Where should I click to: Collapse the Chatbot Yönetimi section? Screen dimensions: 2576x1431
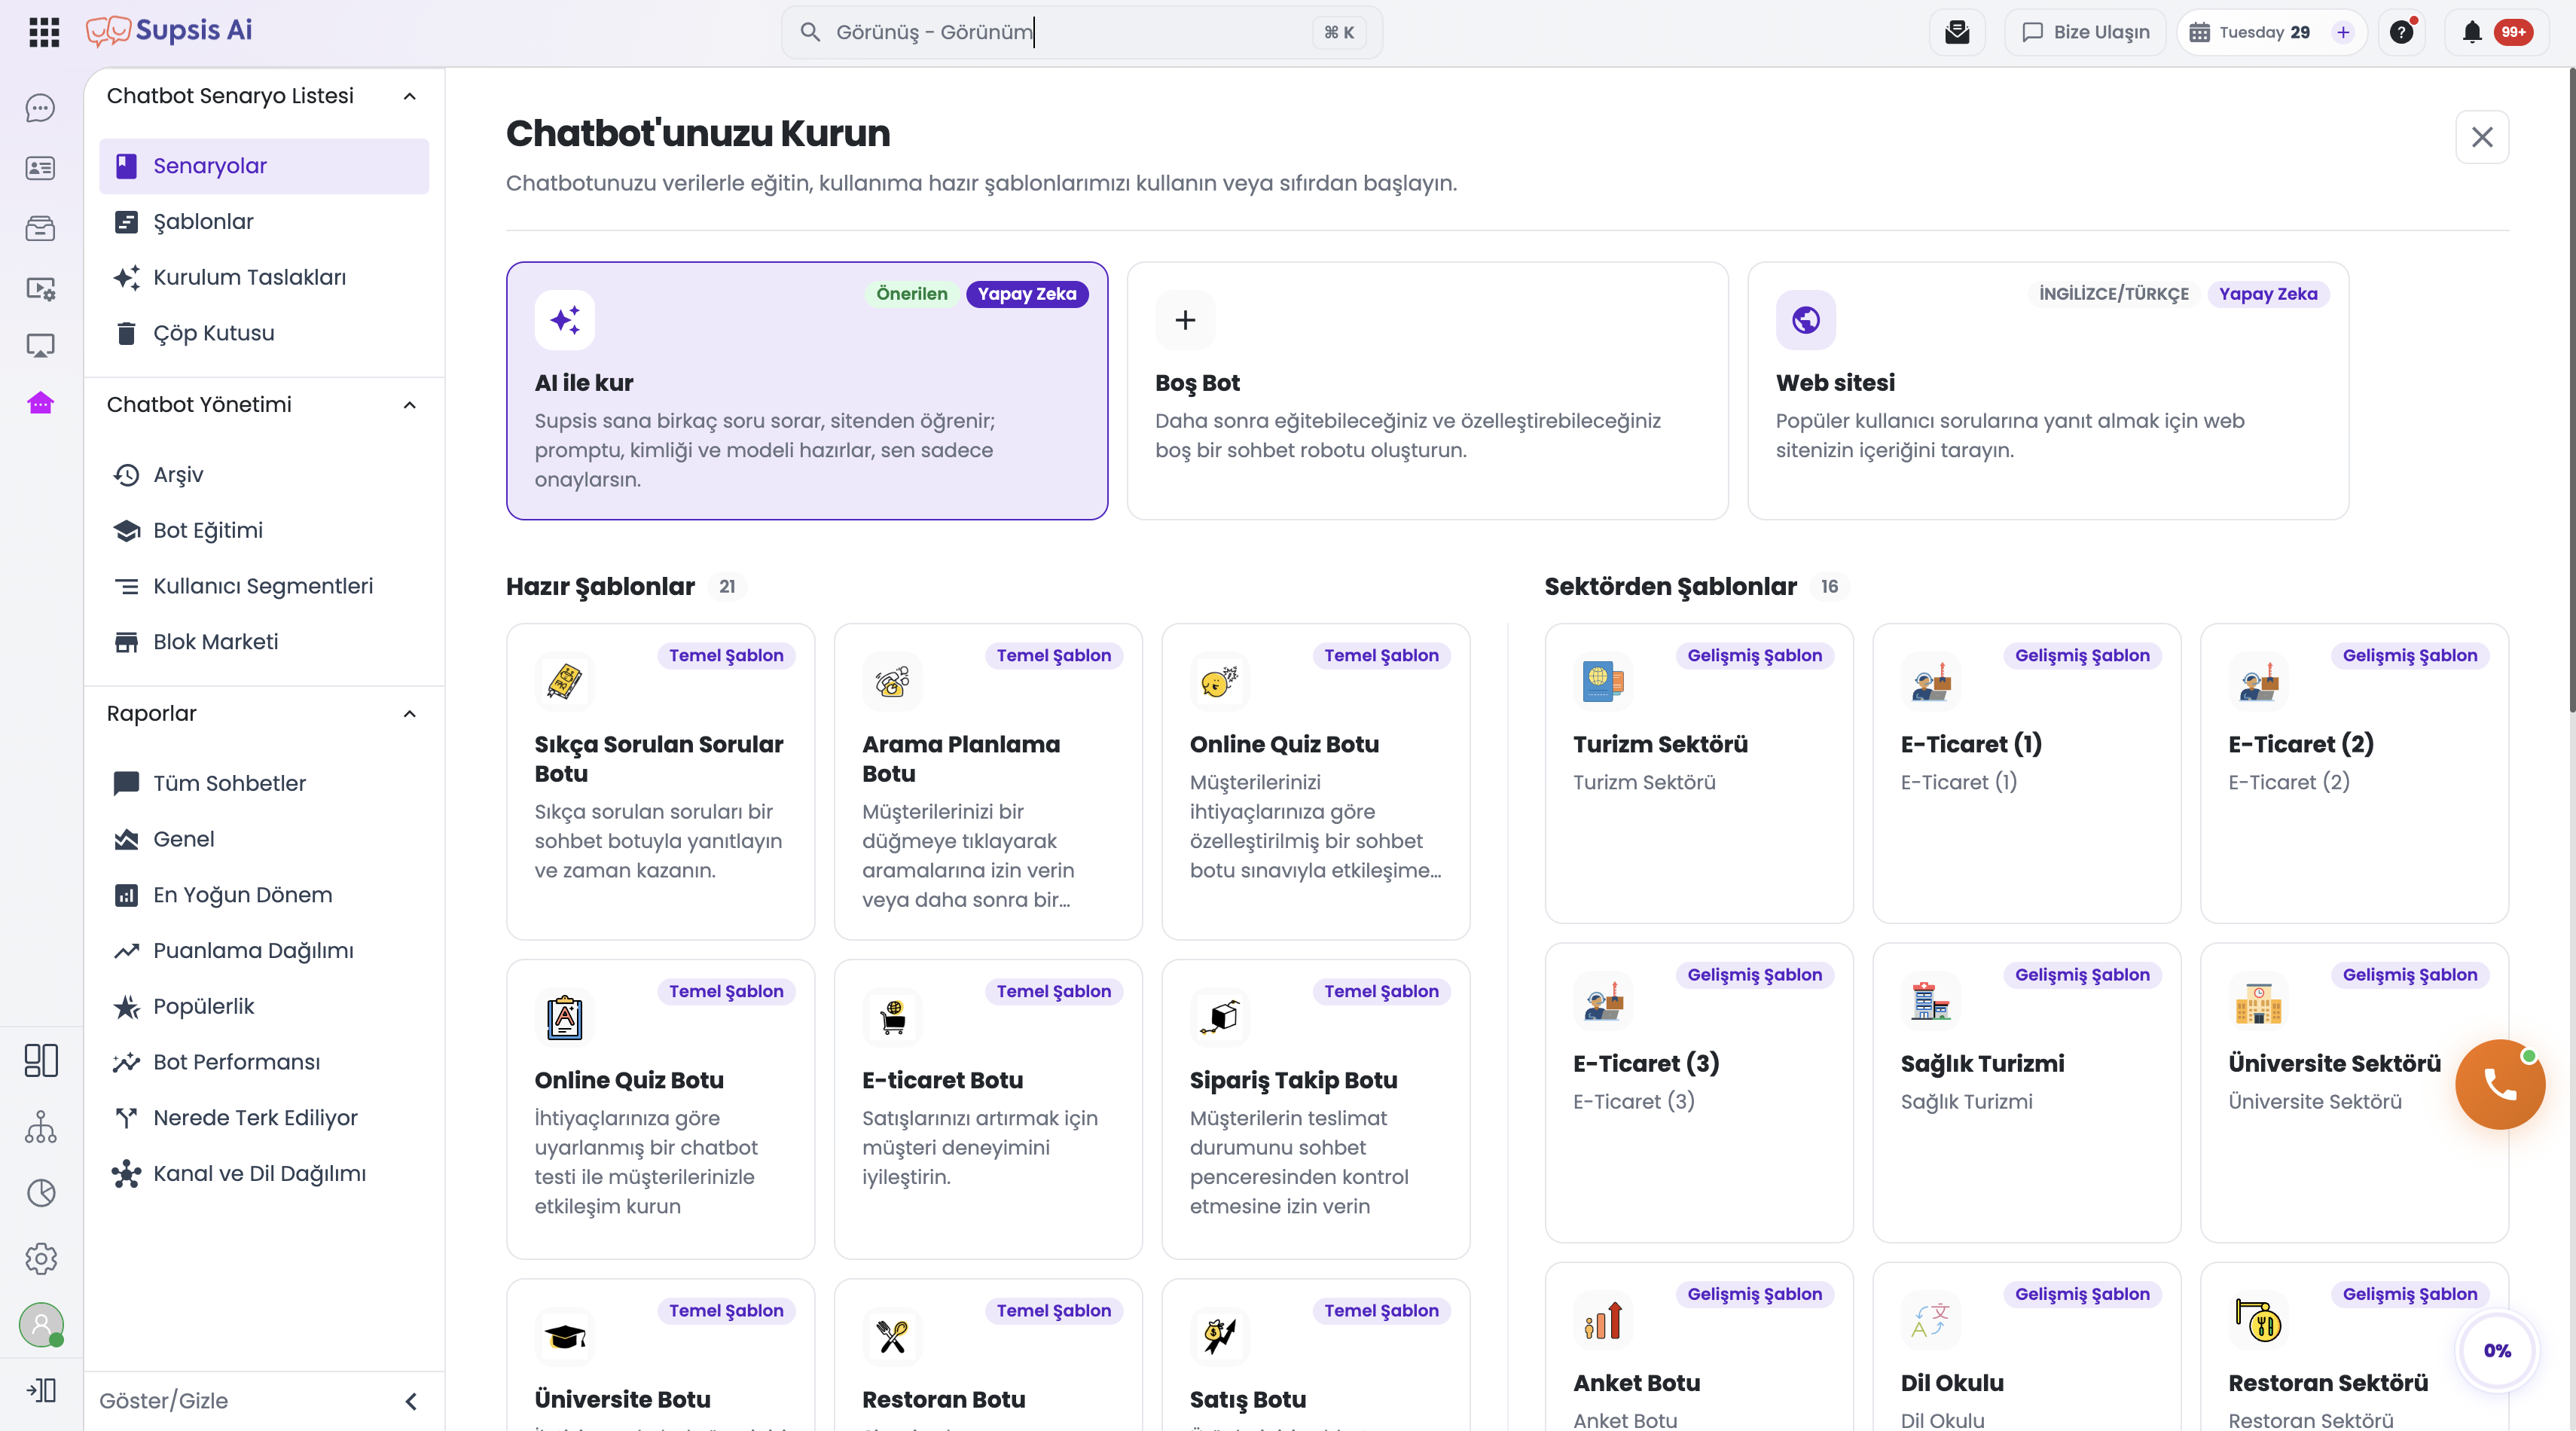409,405
